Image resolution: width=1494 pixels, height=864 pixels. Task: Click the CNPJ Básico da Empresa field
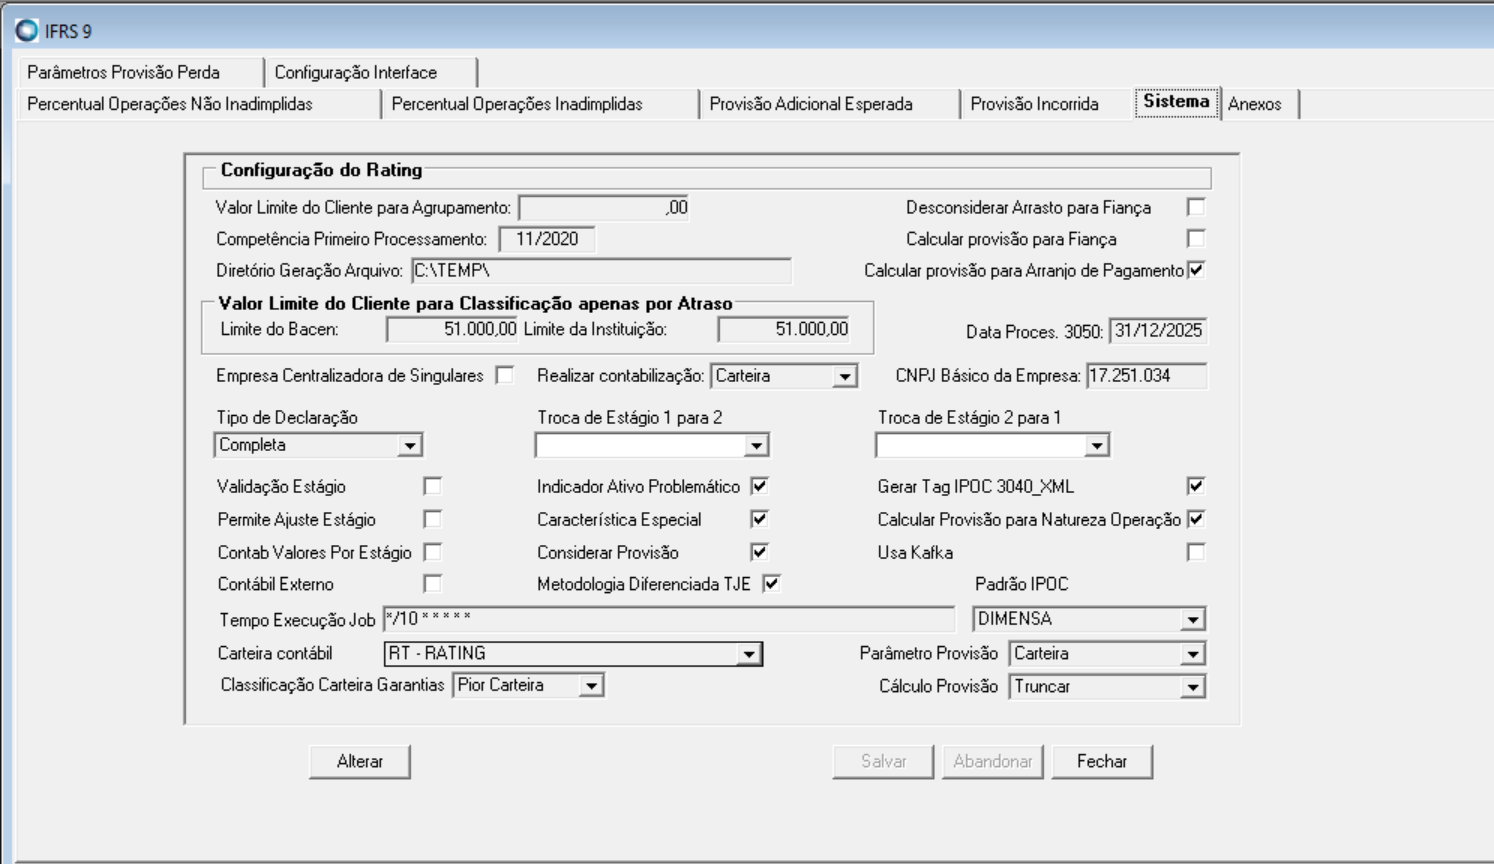1147,376
